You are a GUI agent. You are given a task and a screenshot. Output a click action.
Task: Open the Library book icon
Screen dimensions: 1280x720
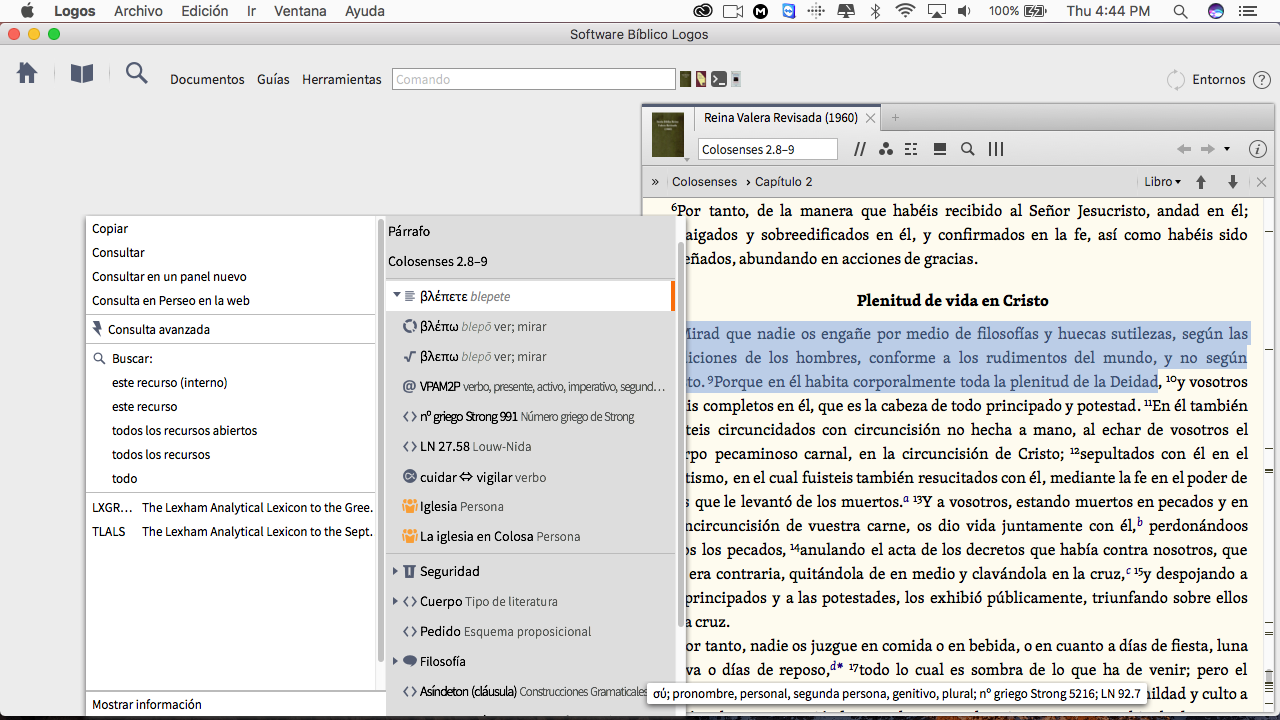coord(82,74)
